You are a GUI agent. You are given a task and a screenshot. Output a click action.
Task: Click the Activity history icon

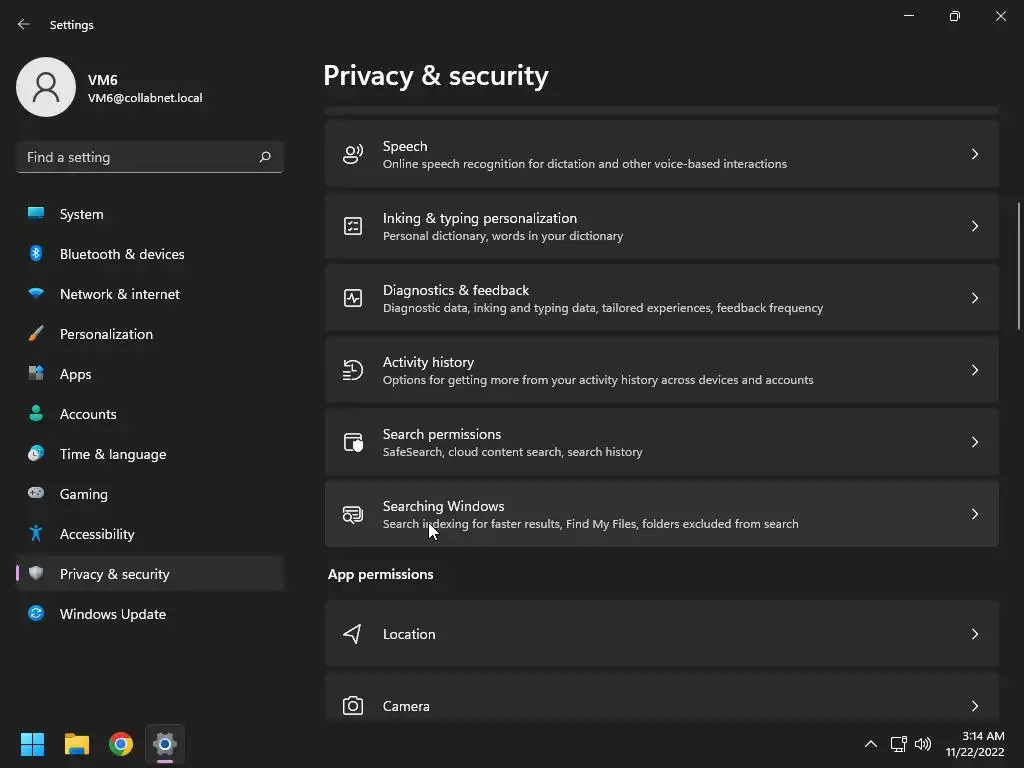tap(353, 370)
